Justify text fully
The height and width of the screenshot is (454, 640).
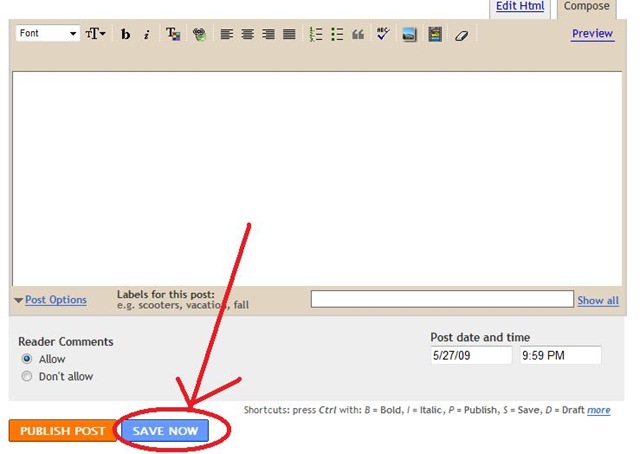pos(289,34)
